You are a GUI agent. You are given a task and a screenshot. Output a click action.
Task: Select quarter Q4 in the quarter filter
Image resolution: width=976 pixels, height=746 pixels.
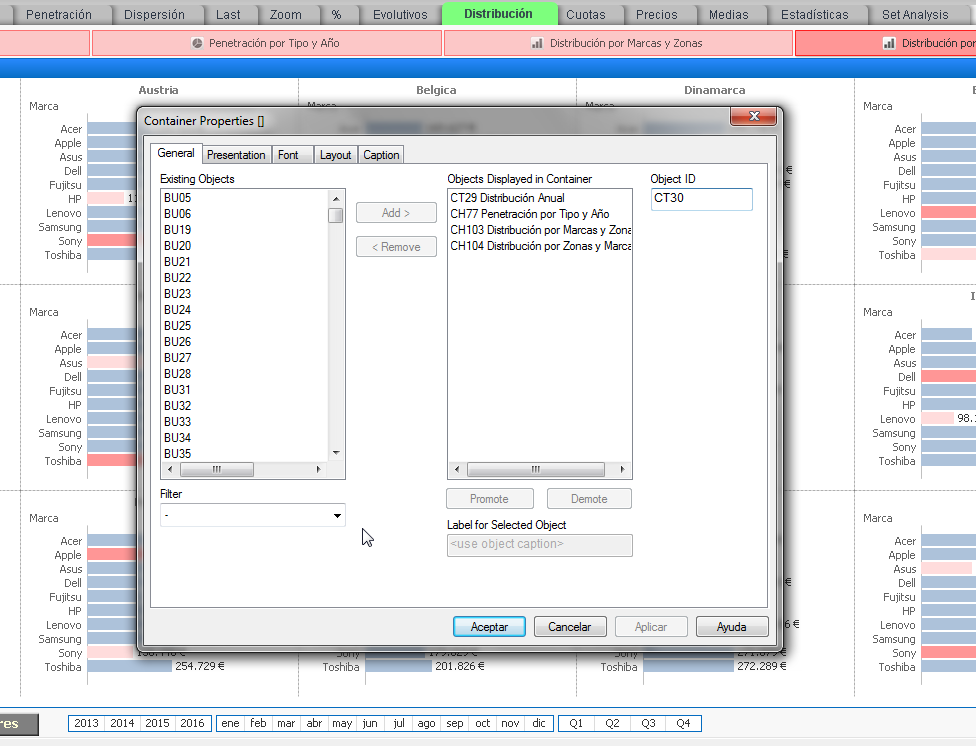pyautogui.click(x=683, y=723)
